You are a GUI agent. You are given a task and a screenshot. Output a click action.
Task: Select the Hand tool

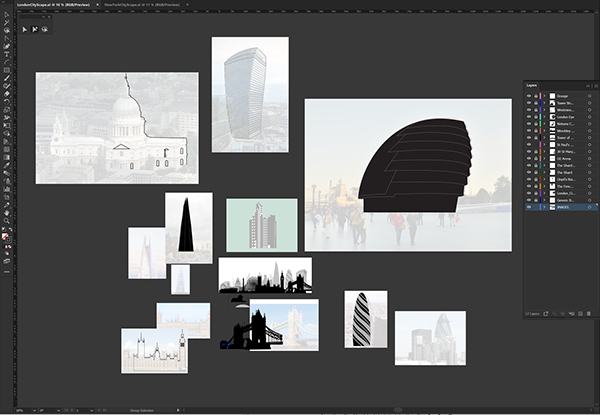(x=7, y=213)
